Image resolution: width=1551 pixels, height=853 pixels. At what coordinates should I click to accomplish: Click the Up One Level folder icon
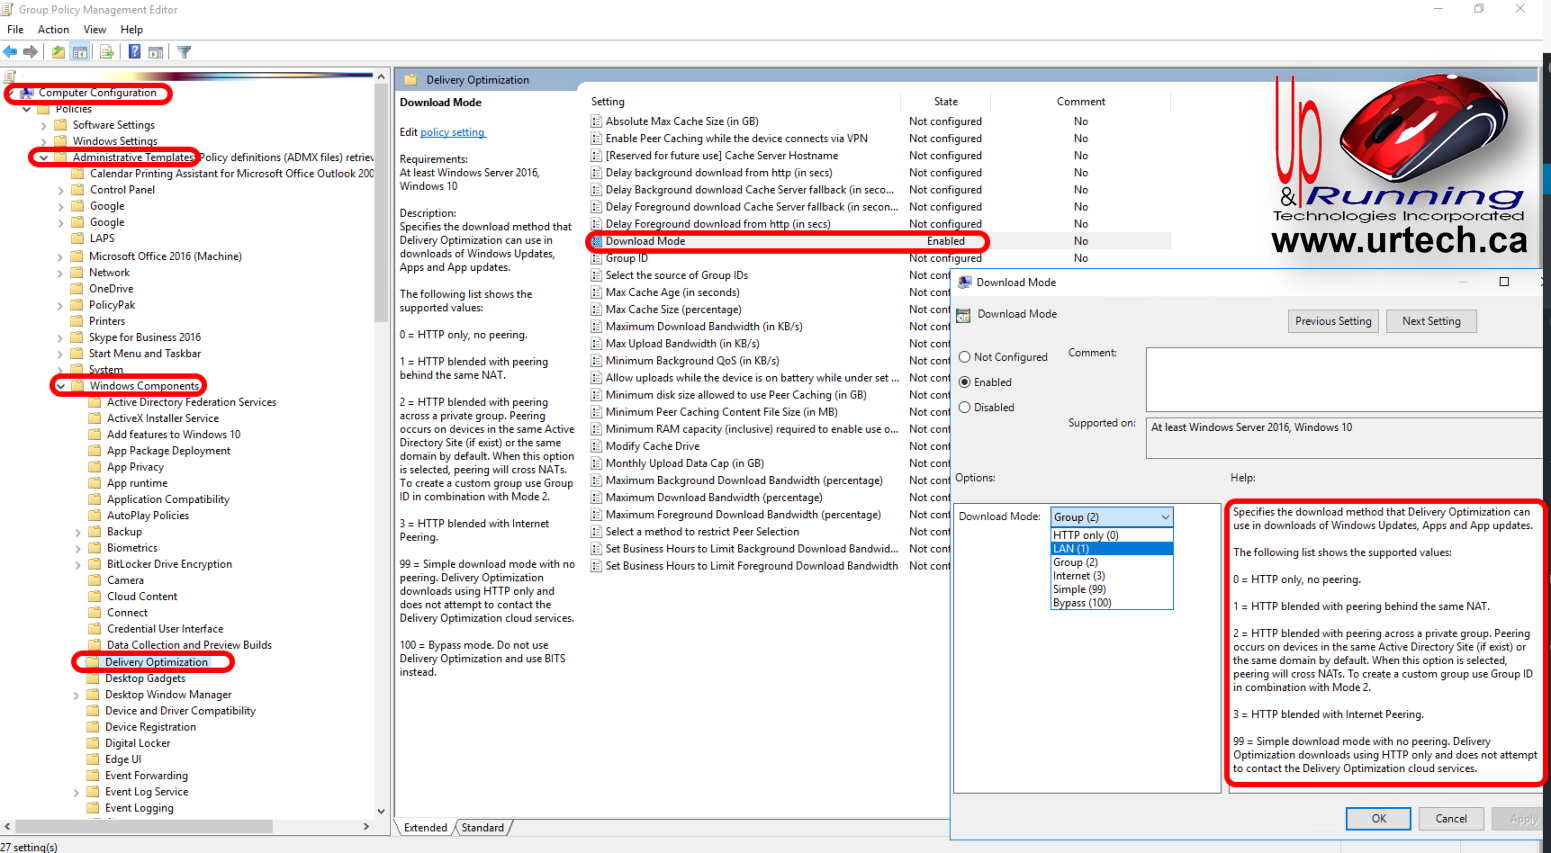pos(58,52)
